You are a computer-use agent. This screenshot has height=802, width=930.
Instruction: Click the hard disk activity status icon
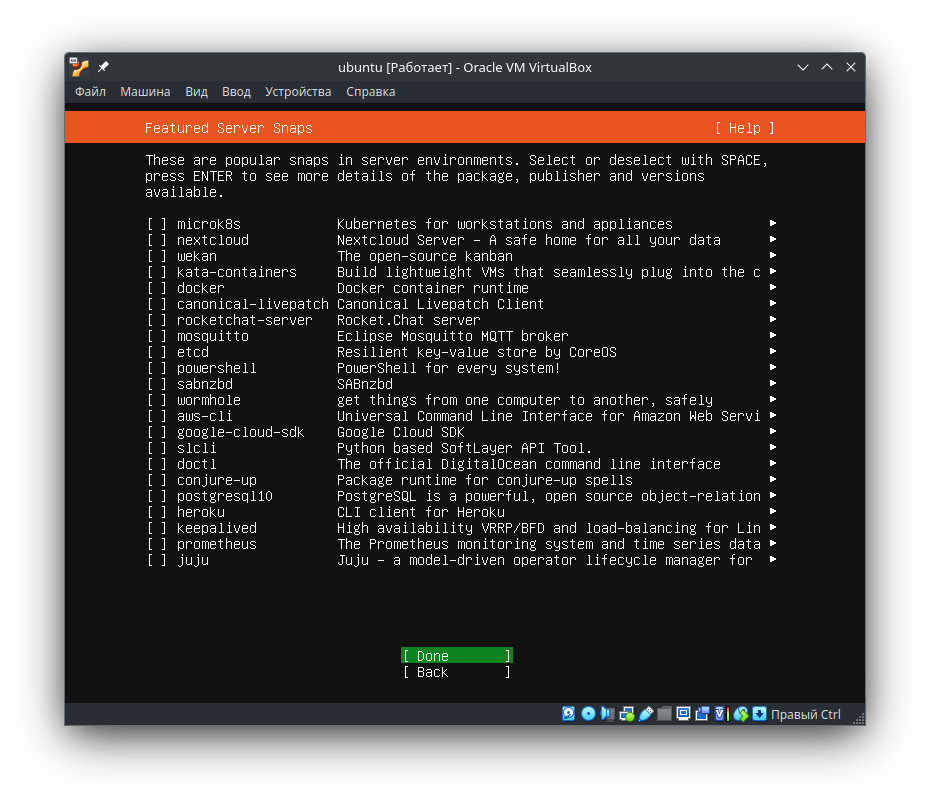568,713
